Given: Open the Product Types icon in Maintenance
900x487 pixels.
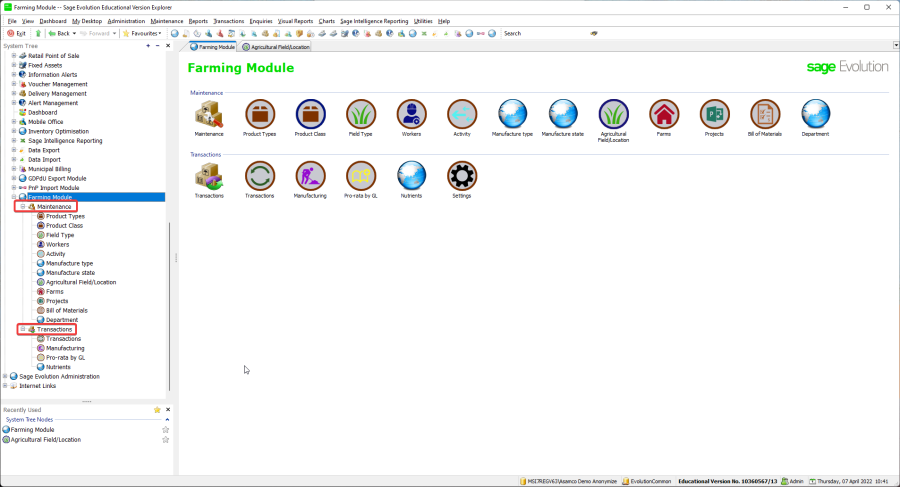Looking at the screenshot, I should [260, 114].
